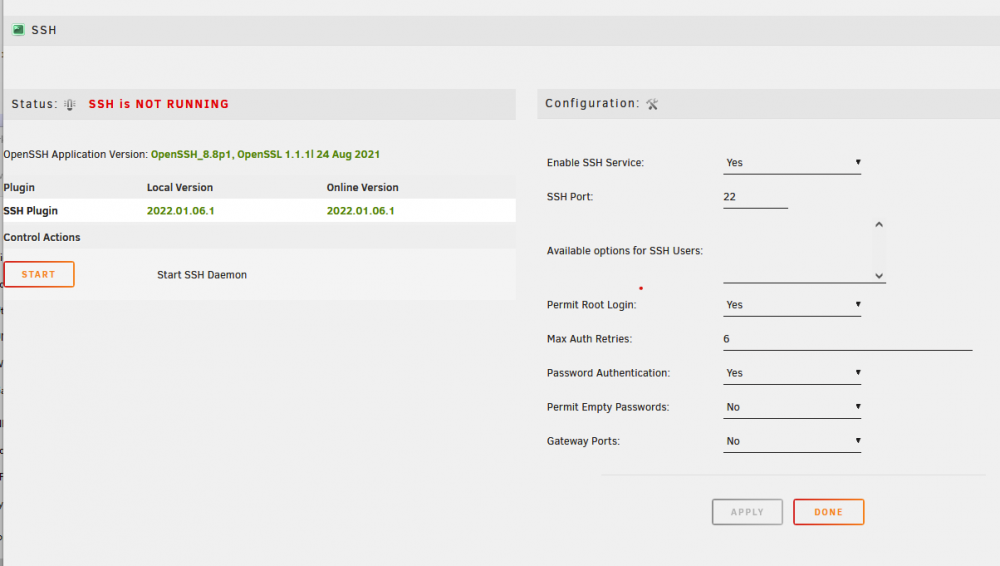1000x566 pixels.
Task: Click the 'Max Auth Retries:' label
Action: coord(589,339)
